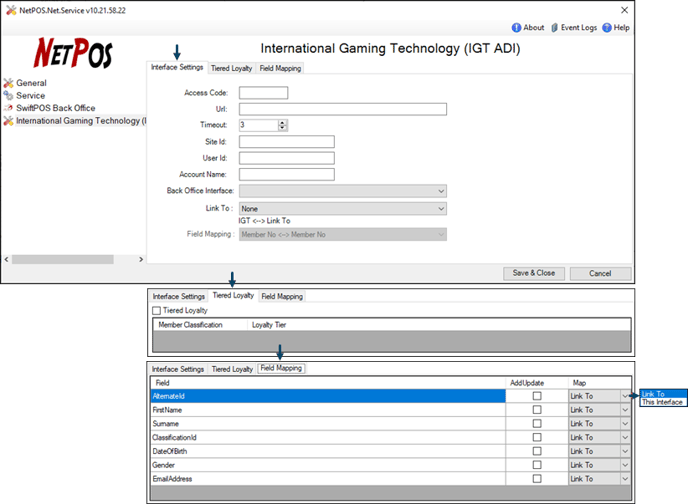Expand Map dropdown for EmailAddress row
The image size is (688, 504).
pyautogui.click(x=625, y=479)
